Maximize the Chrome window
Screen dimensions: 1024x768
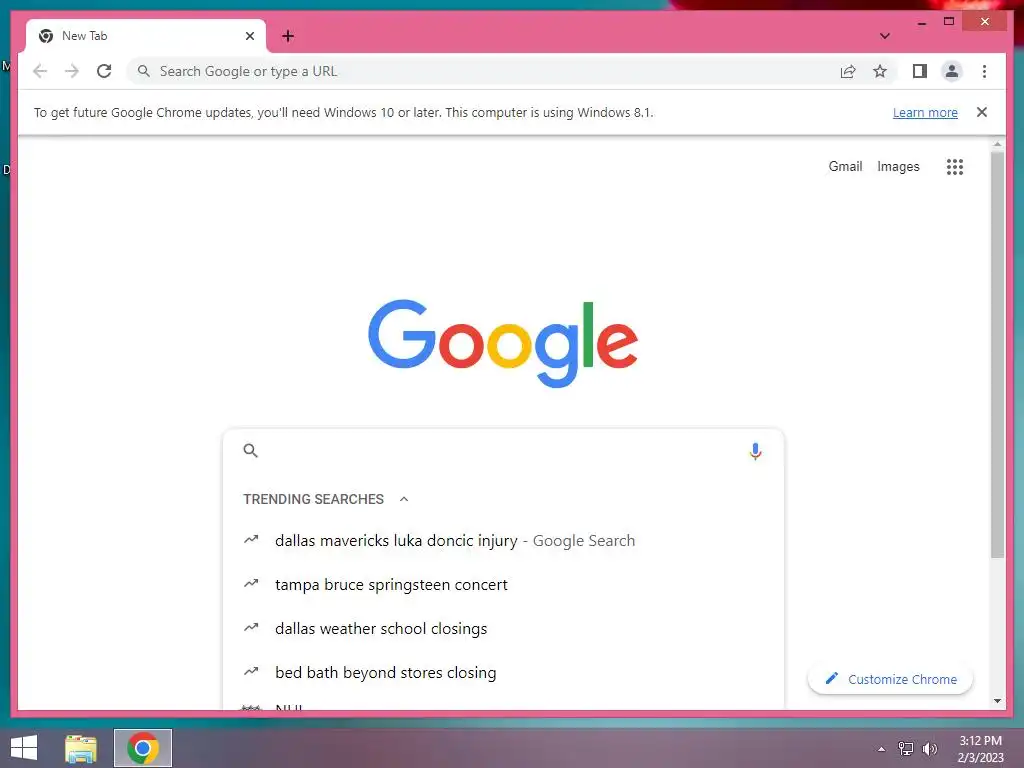pos(949,22)
